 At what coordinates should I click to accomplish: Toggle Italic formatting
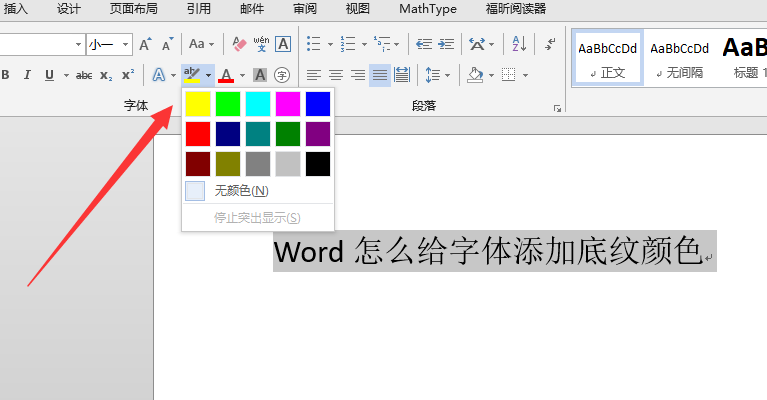(27, 75)
